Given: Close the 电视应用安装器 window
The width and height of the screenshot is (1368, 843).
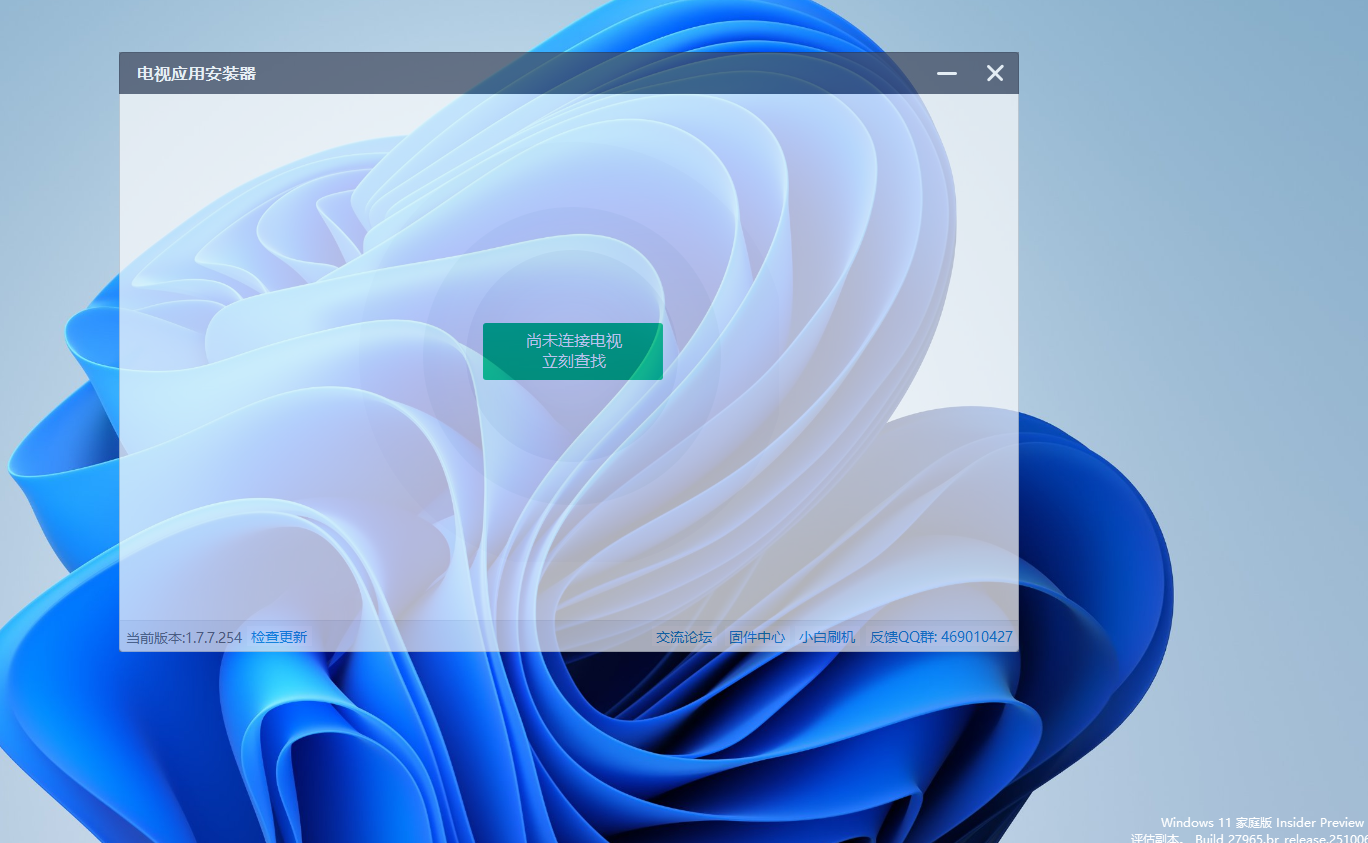Looking at the screenshot, I should 994,73.
